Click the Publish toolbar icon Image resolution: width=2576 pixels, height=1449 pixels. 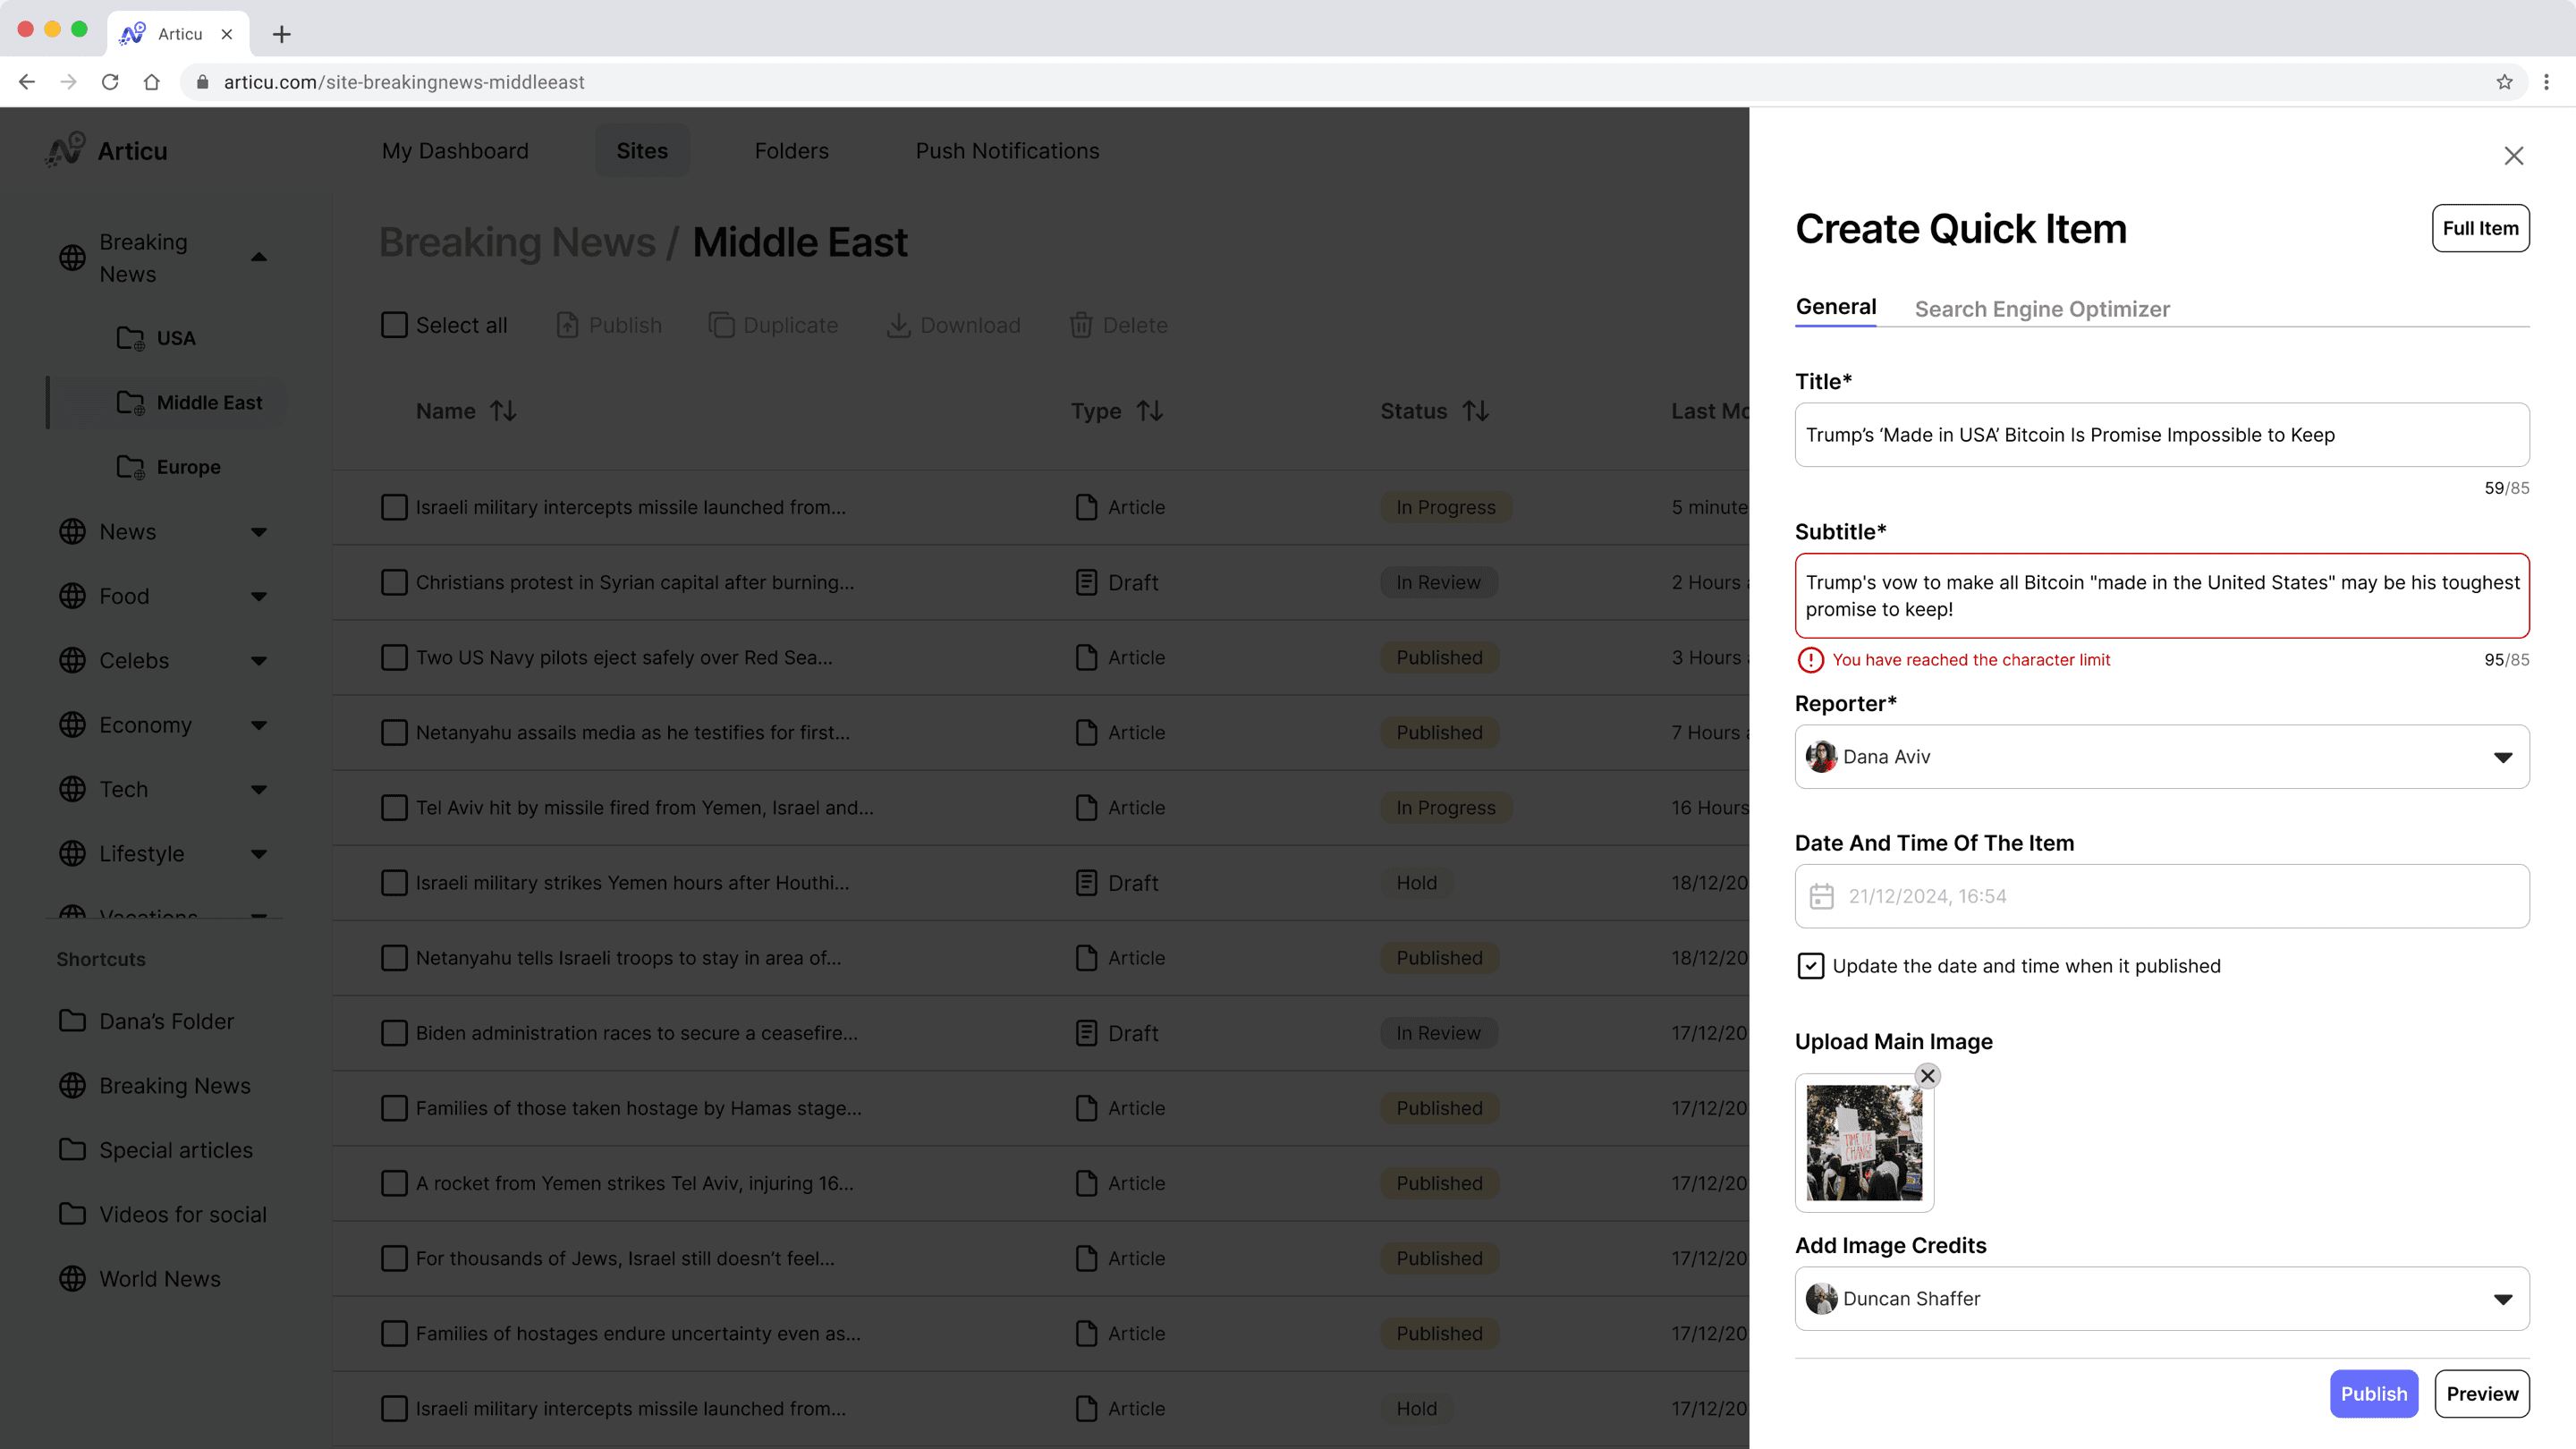[567, 325]
